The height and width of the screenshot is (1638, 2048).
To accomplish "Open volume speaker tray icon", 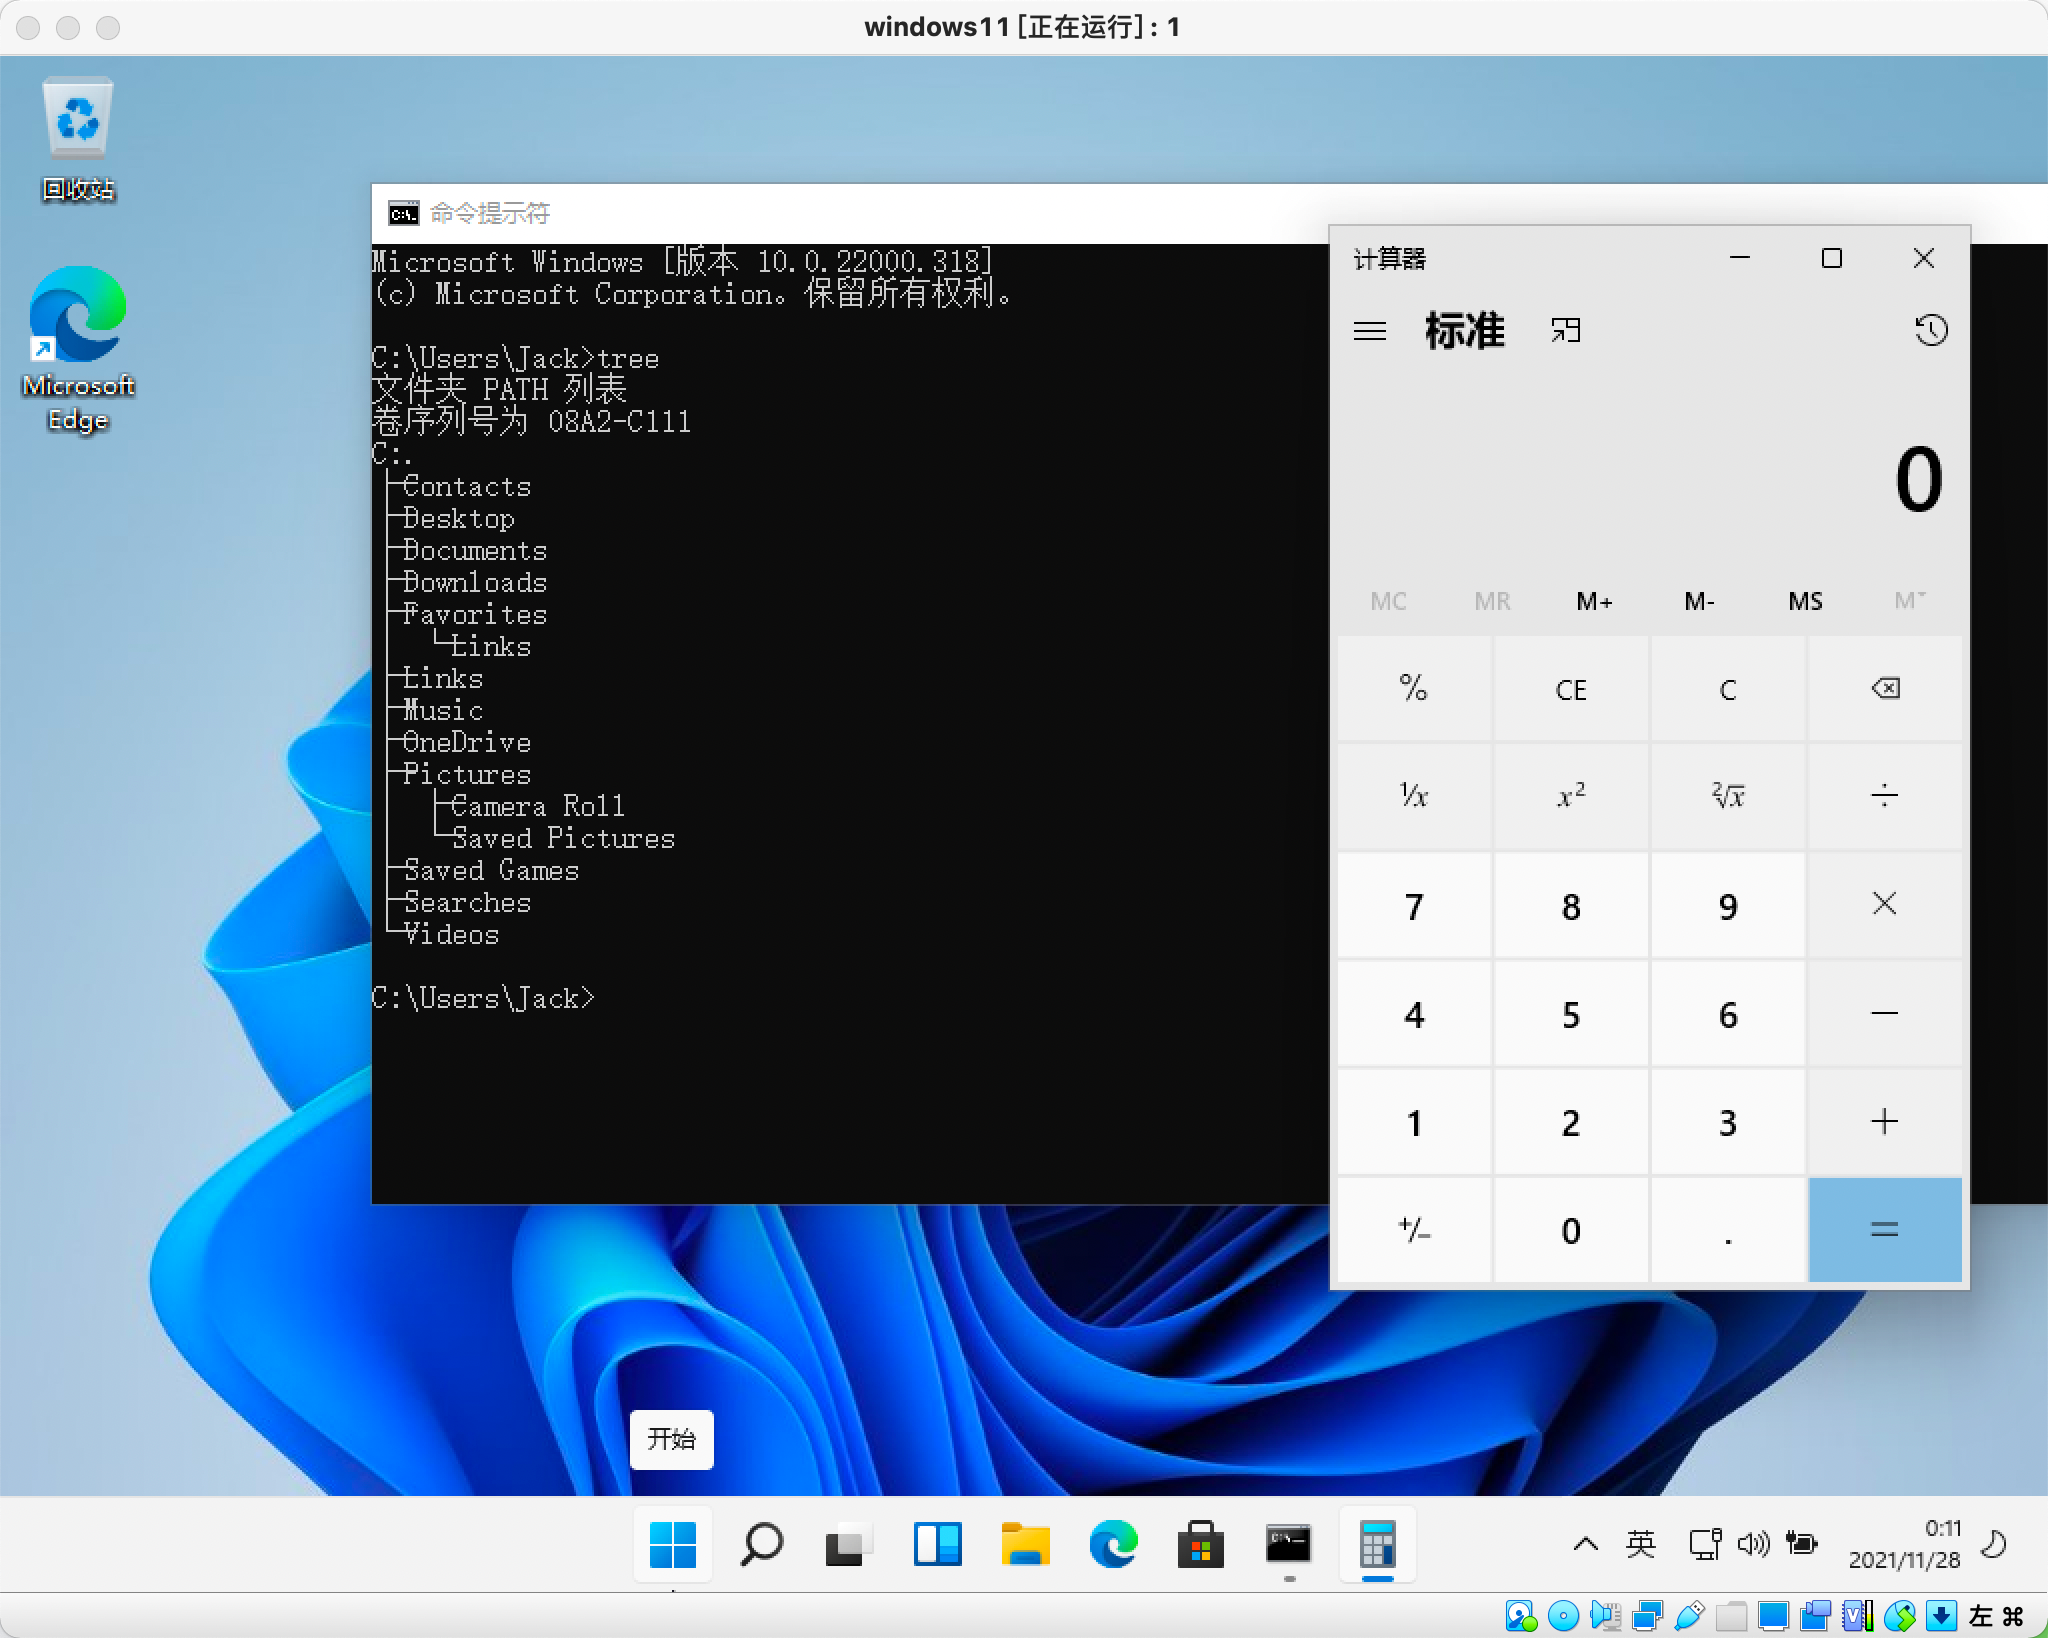I will coord(1753,1545).
